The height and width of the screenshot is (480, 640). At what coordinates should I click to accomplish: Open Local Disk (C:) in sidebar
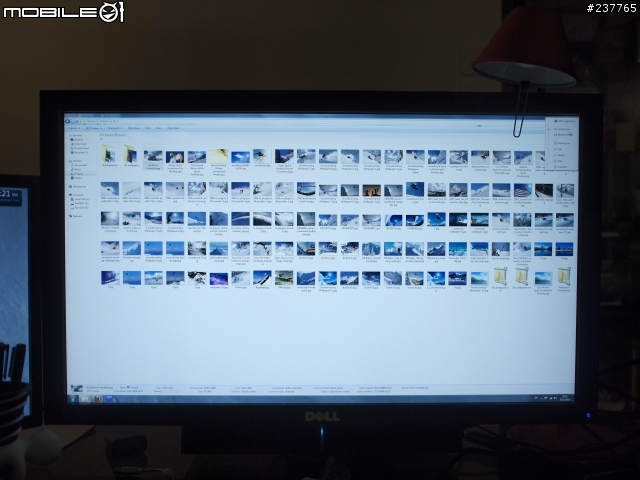click(81, 199)
